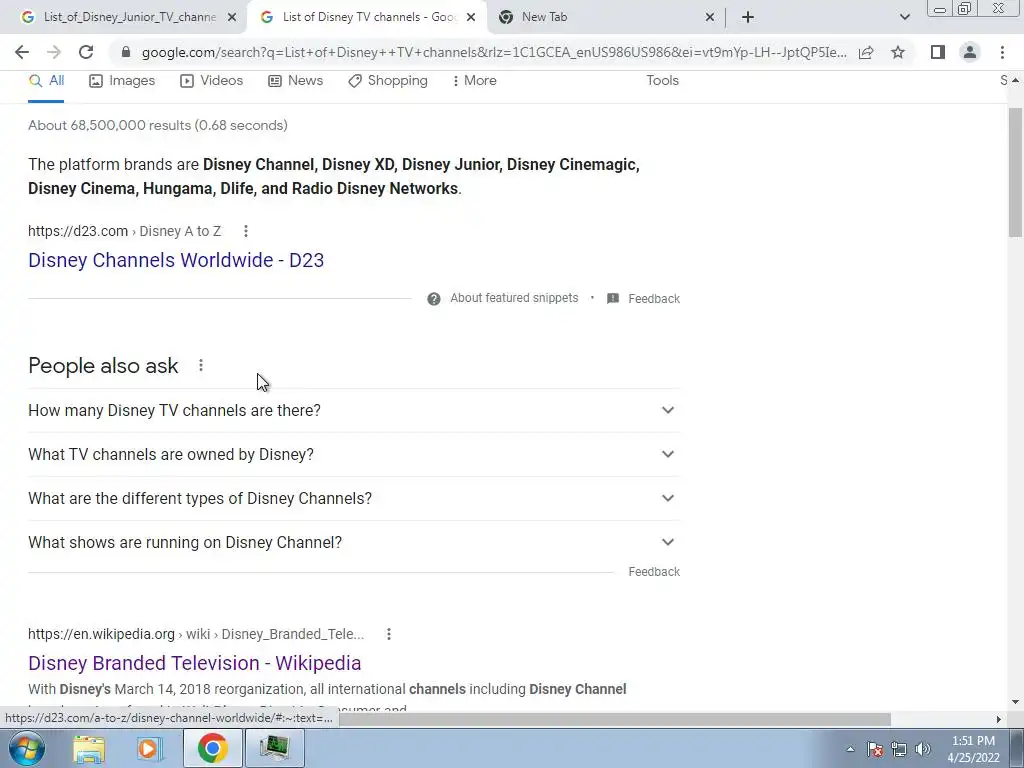The width and height of the screenshot is (1024, 768).
Task: Open the volume speaker tray icon
Action: click(x=923, y=749)
